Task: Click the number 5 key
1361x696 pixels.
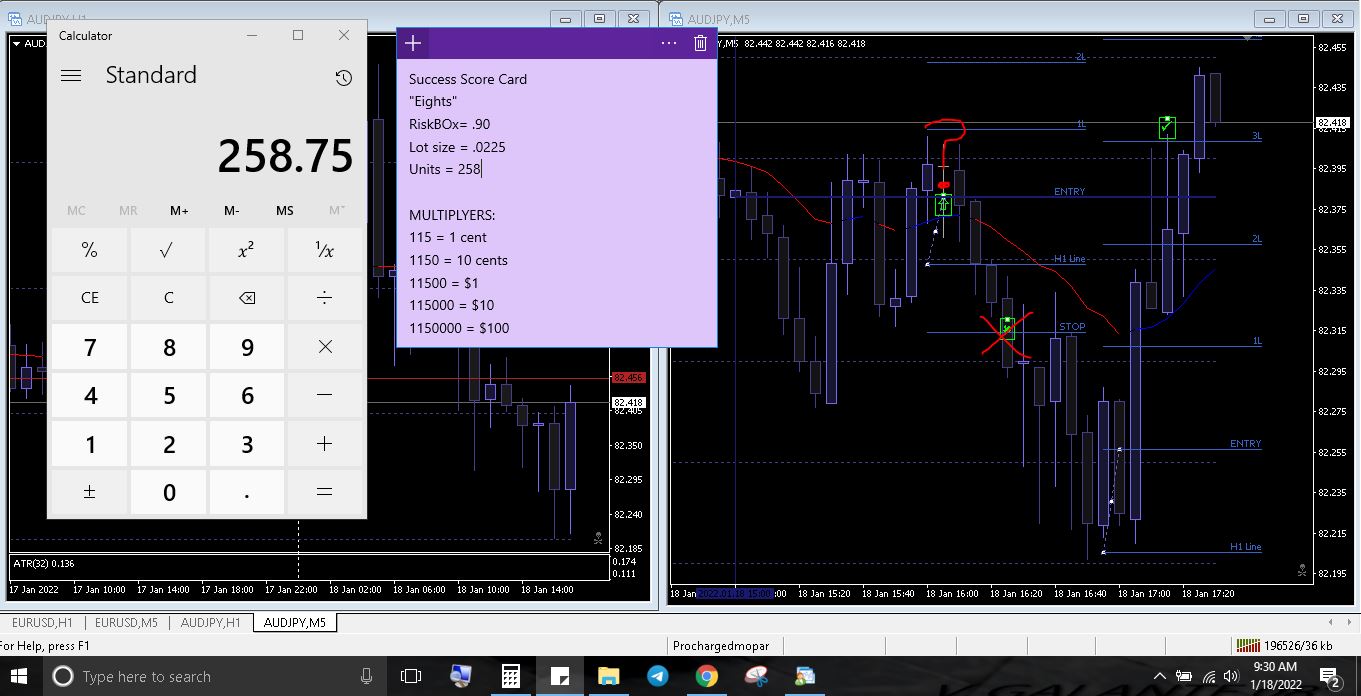Action: tap(167, 395)
